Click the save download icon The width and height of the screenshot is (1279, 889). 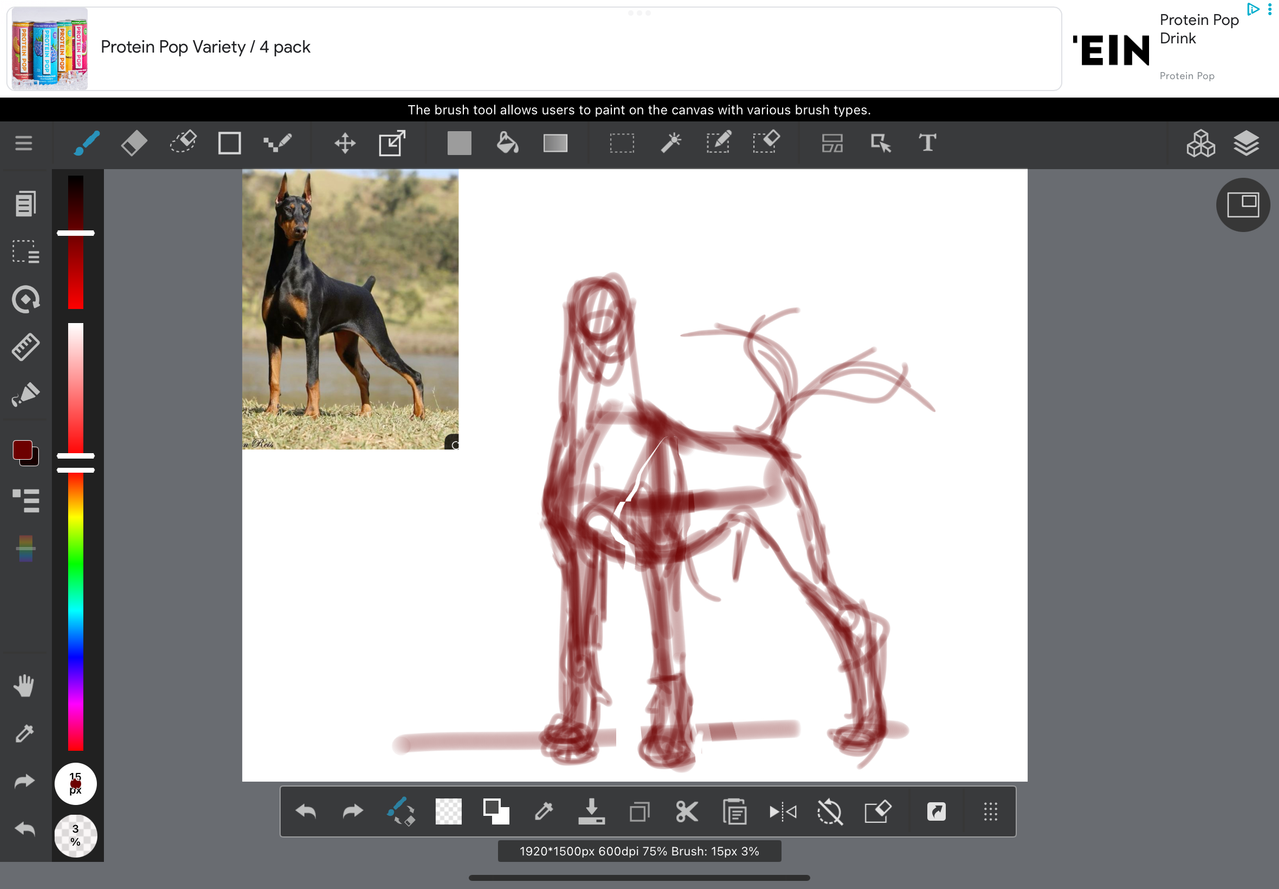[x=592, y=811]
